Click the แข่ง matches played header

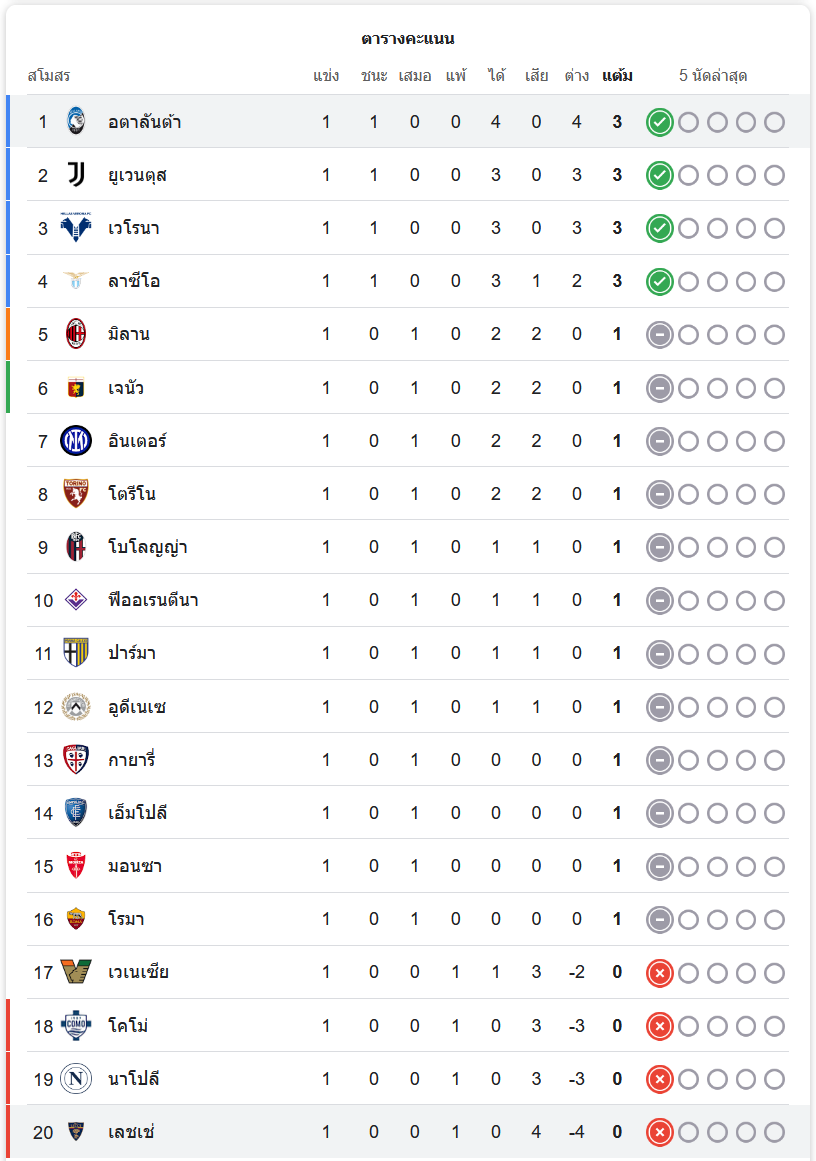pyautogui.click(x=326, y=76)
